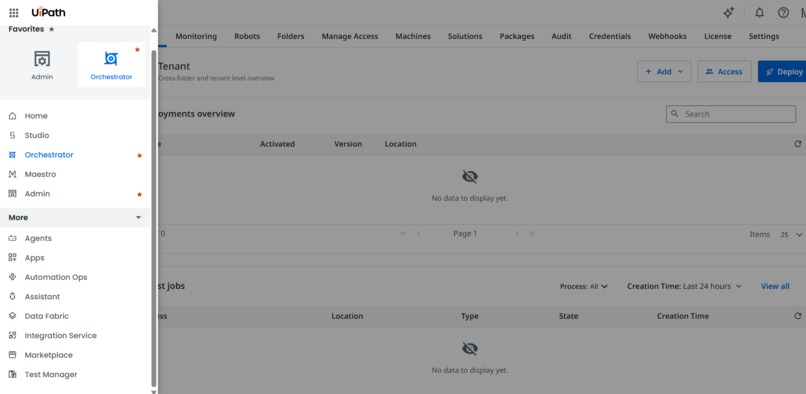Refresh the deployments overview table

tap(797, 144)
